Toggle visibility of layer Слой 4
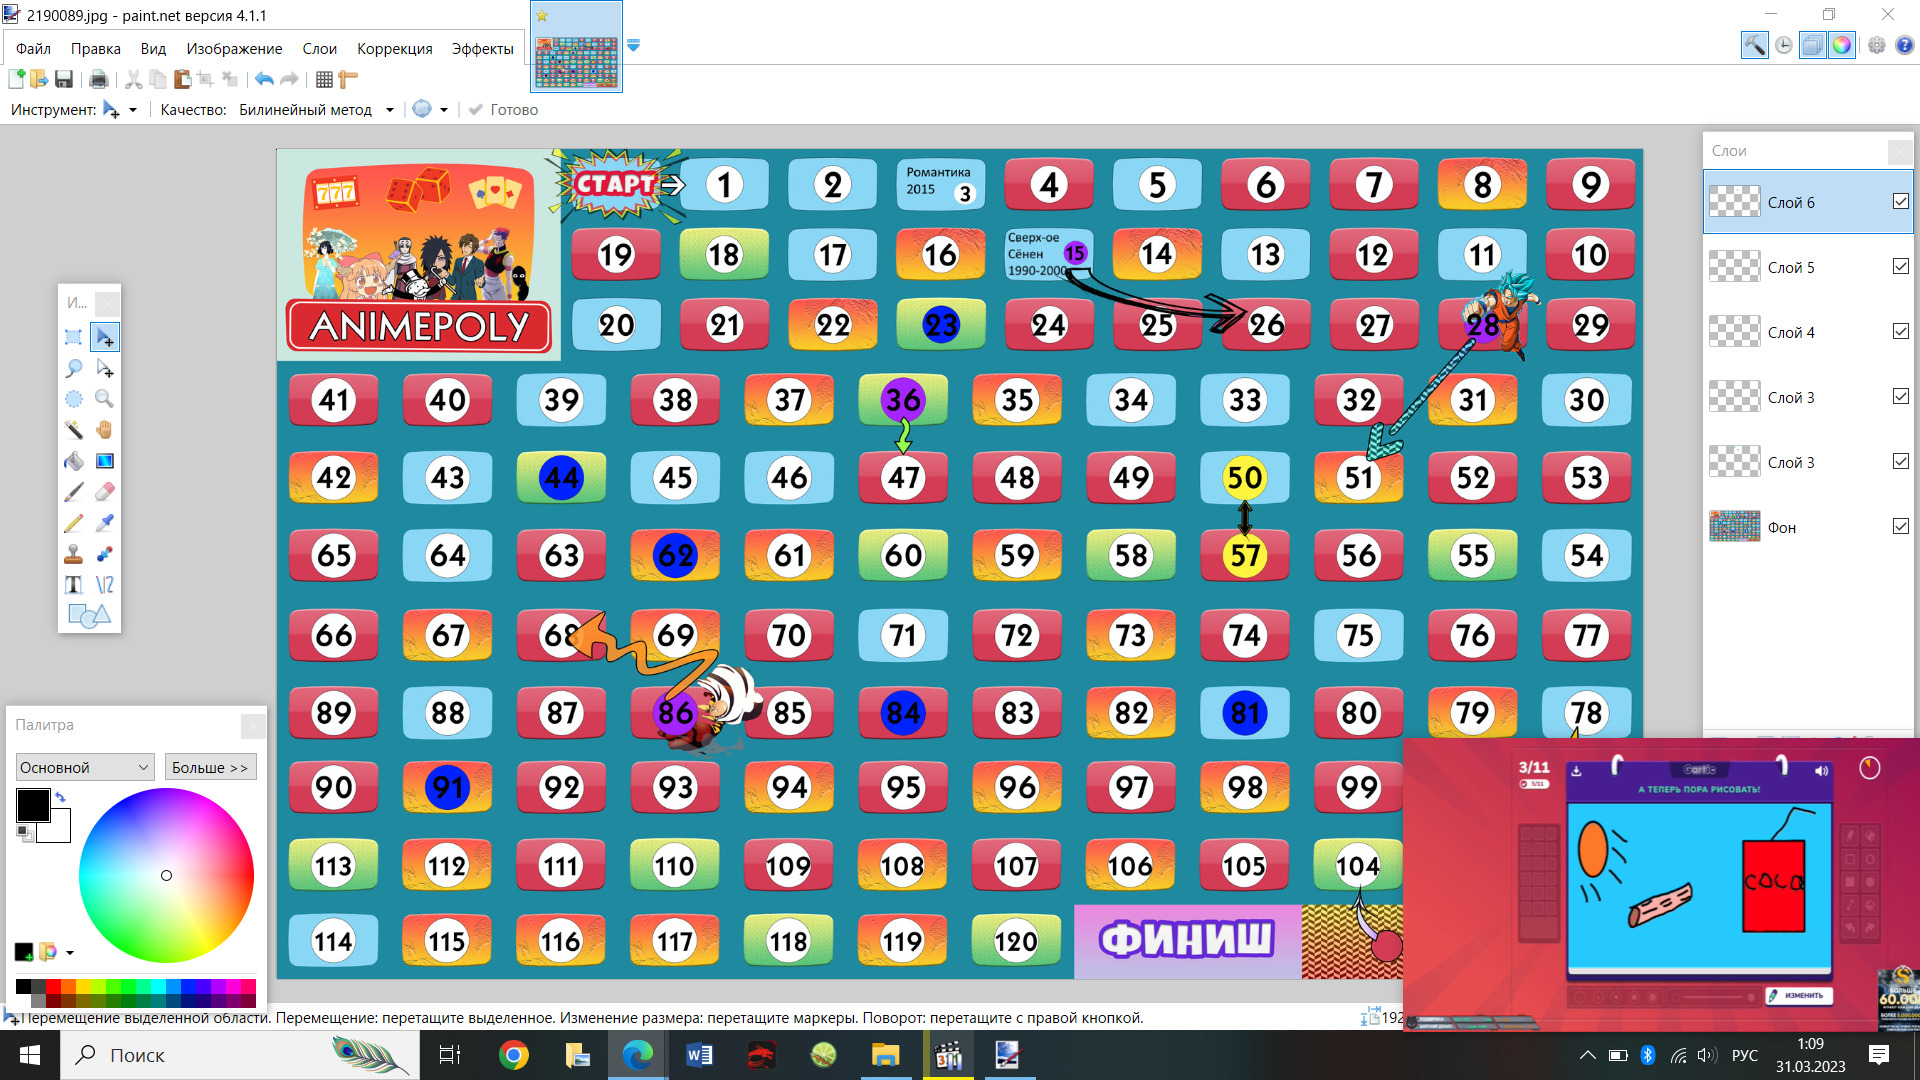This screenshot has height=1080, width=1920. pos(1900,332)
